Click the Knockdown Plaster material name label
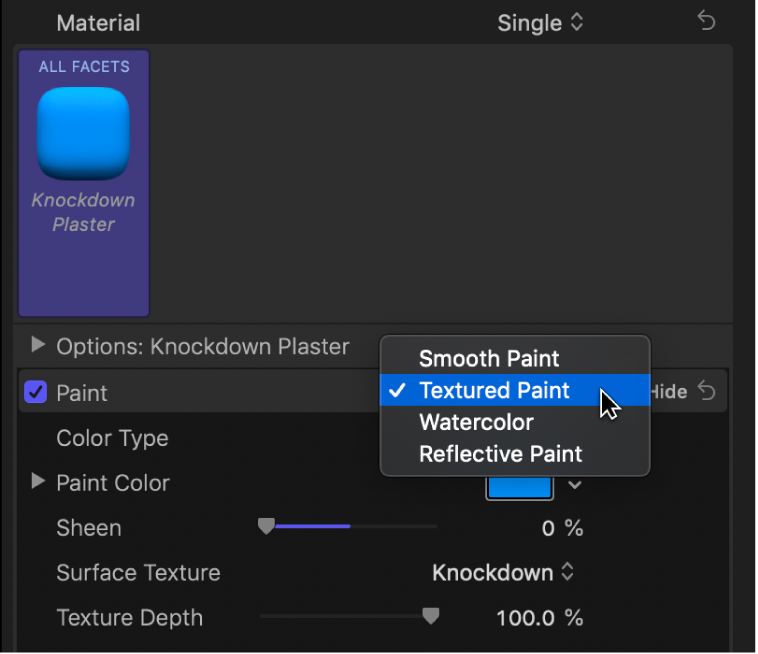Screen dimensions: 758x654 [84, 212]
